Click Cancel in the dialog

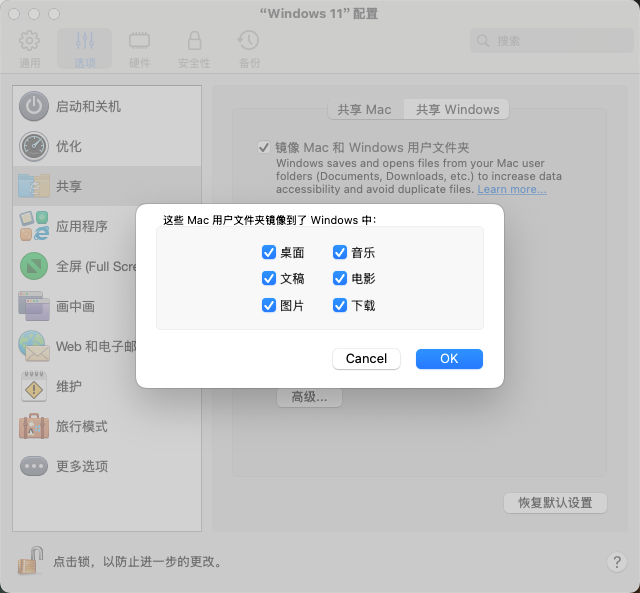pyautogui.click(x=366, y=359)
